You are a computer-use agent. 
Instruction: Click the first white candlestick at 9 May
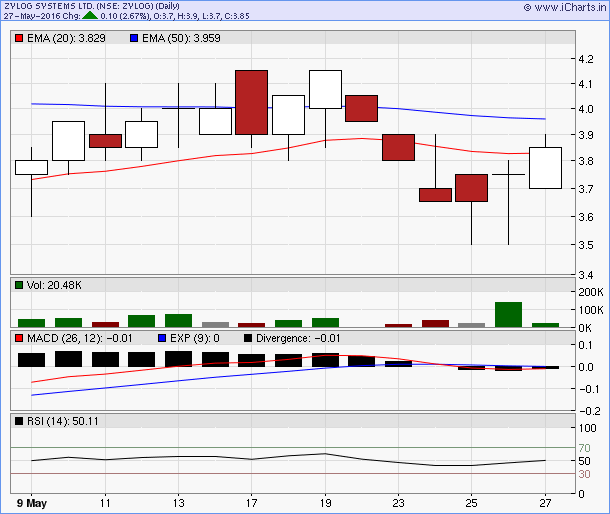click(x=32, y=167)
